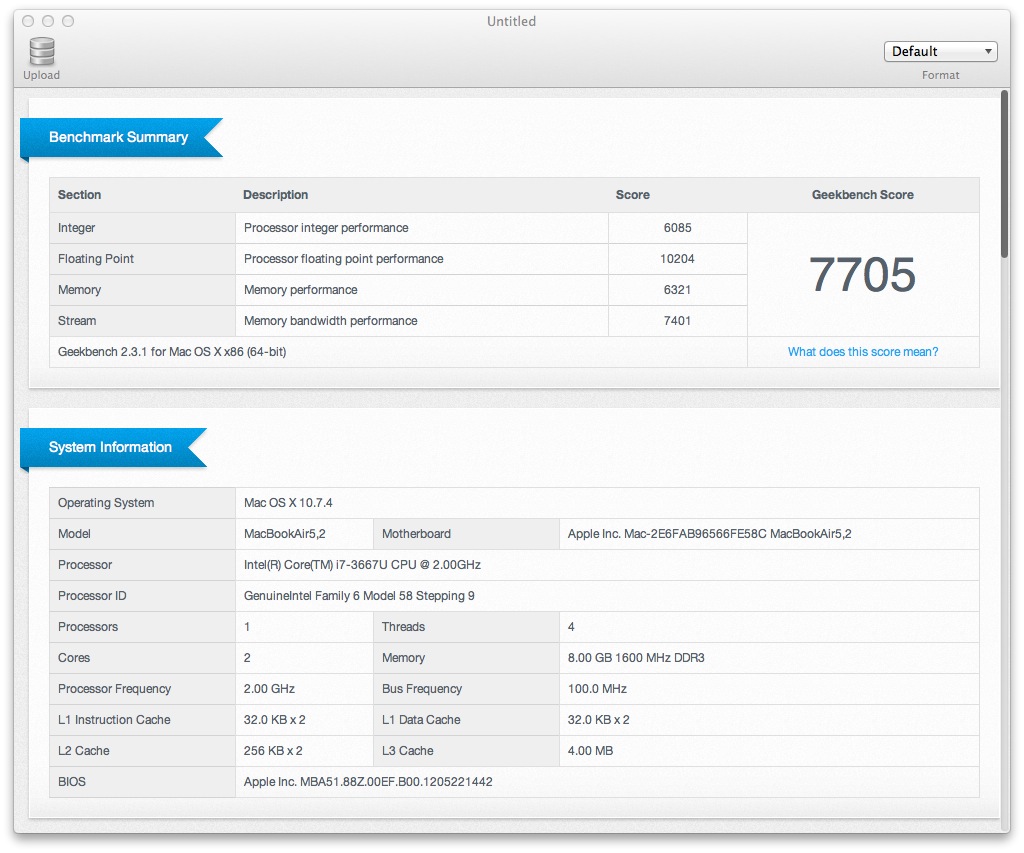Open 'What does this score mean?' link

[x=863, y=351]
